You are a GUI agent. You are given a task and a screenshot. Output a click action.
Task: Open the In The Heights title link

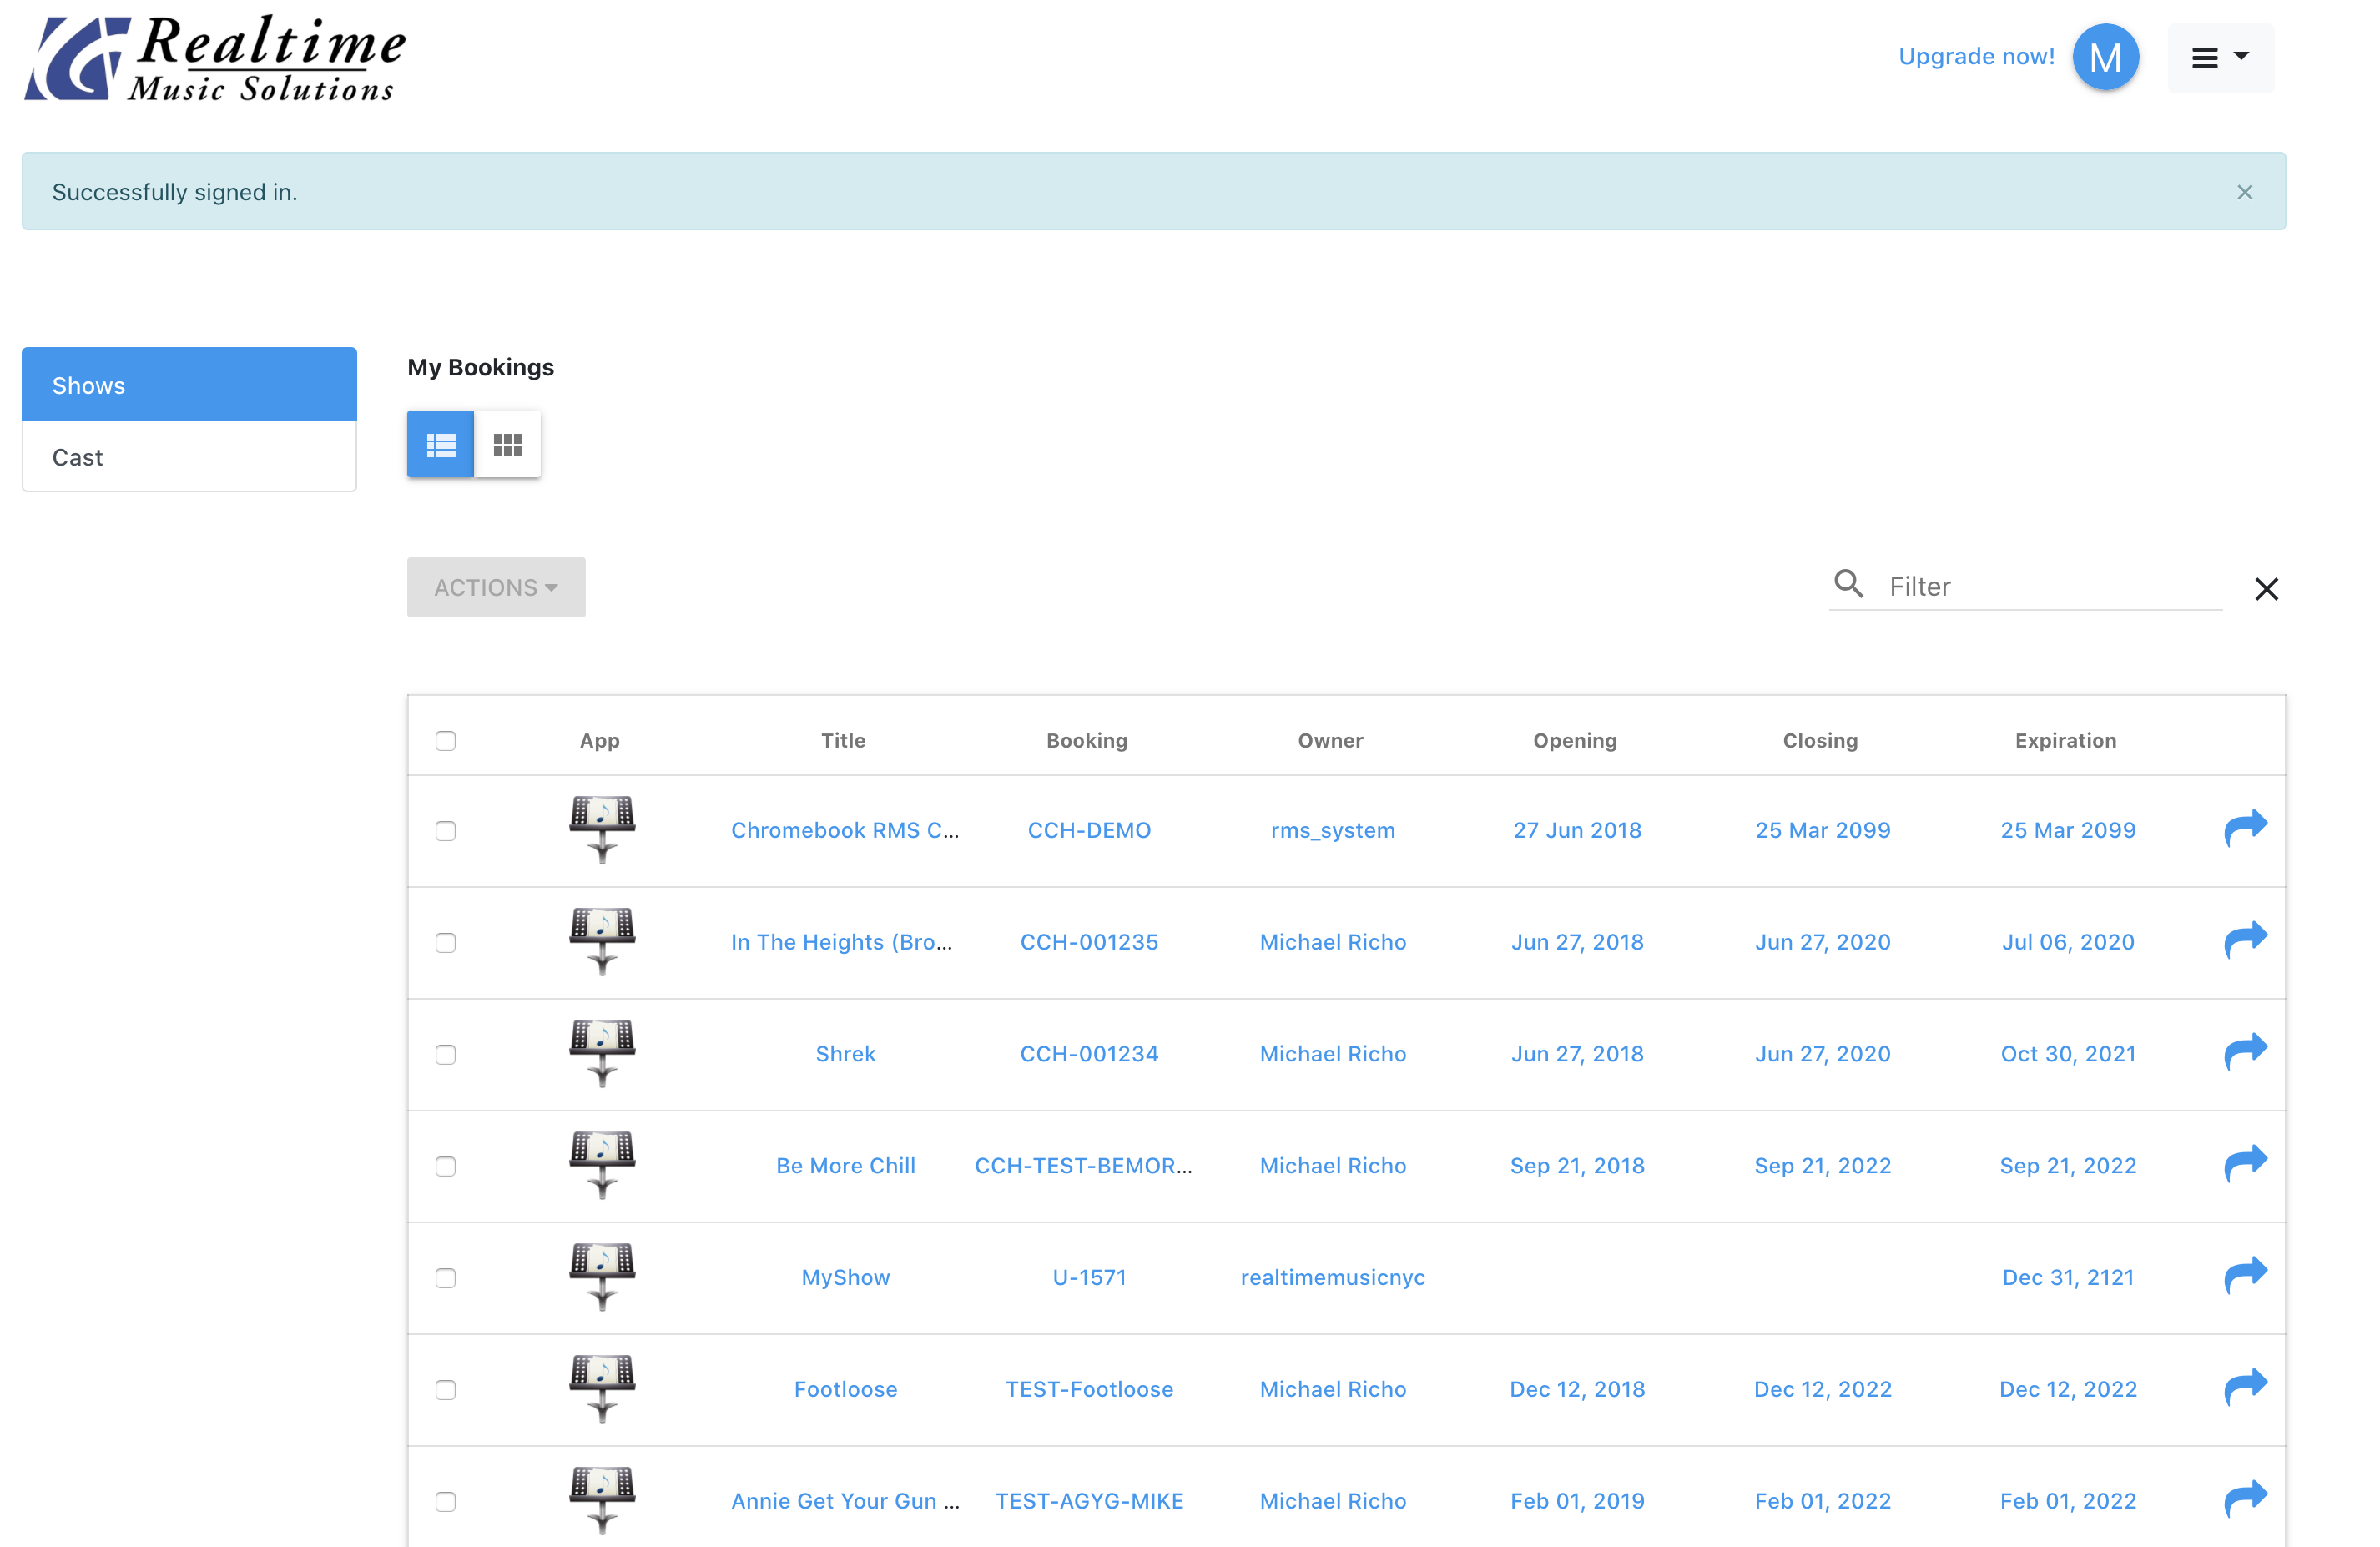(x=842, y=942)
